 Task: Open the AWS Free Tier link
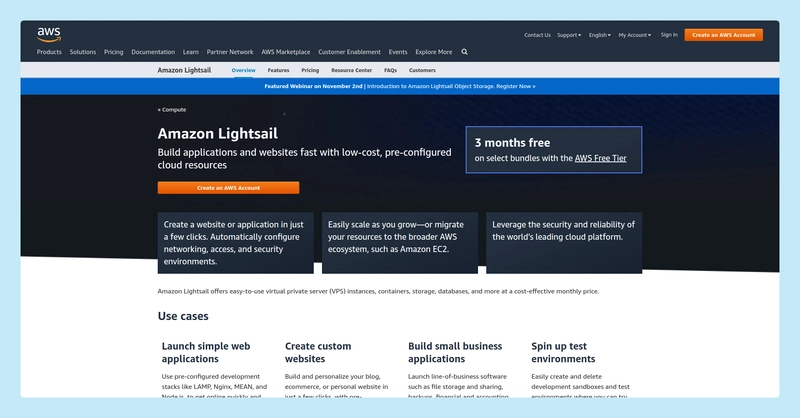601,158
